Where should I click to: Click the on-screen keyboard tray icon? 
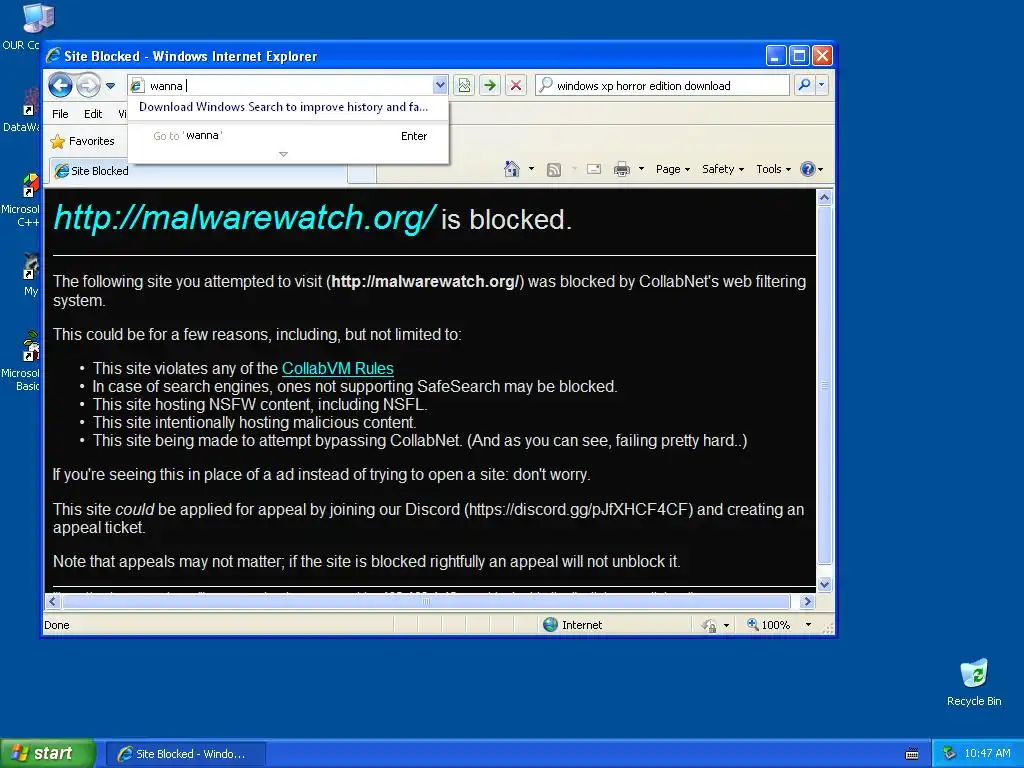point(912,754)
